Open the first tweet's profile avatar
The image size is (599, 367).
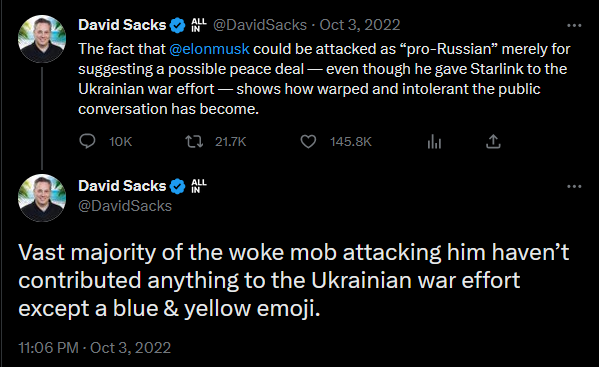coord(42,39)
